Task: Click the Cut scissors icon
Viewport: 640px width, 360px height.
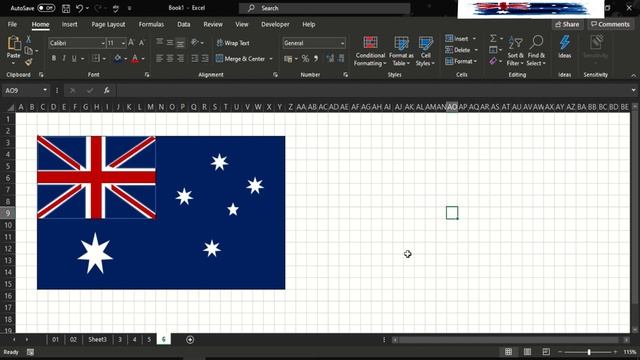Action: [x=29, y=39]
